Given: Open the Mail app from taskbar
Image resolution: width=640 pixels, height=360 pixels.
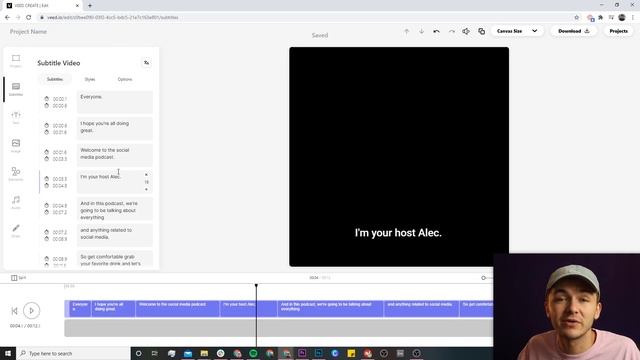Looking at the screenshot, I should point(188,353).
